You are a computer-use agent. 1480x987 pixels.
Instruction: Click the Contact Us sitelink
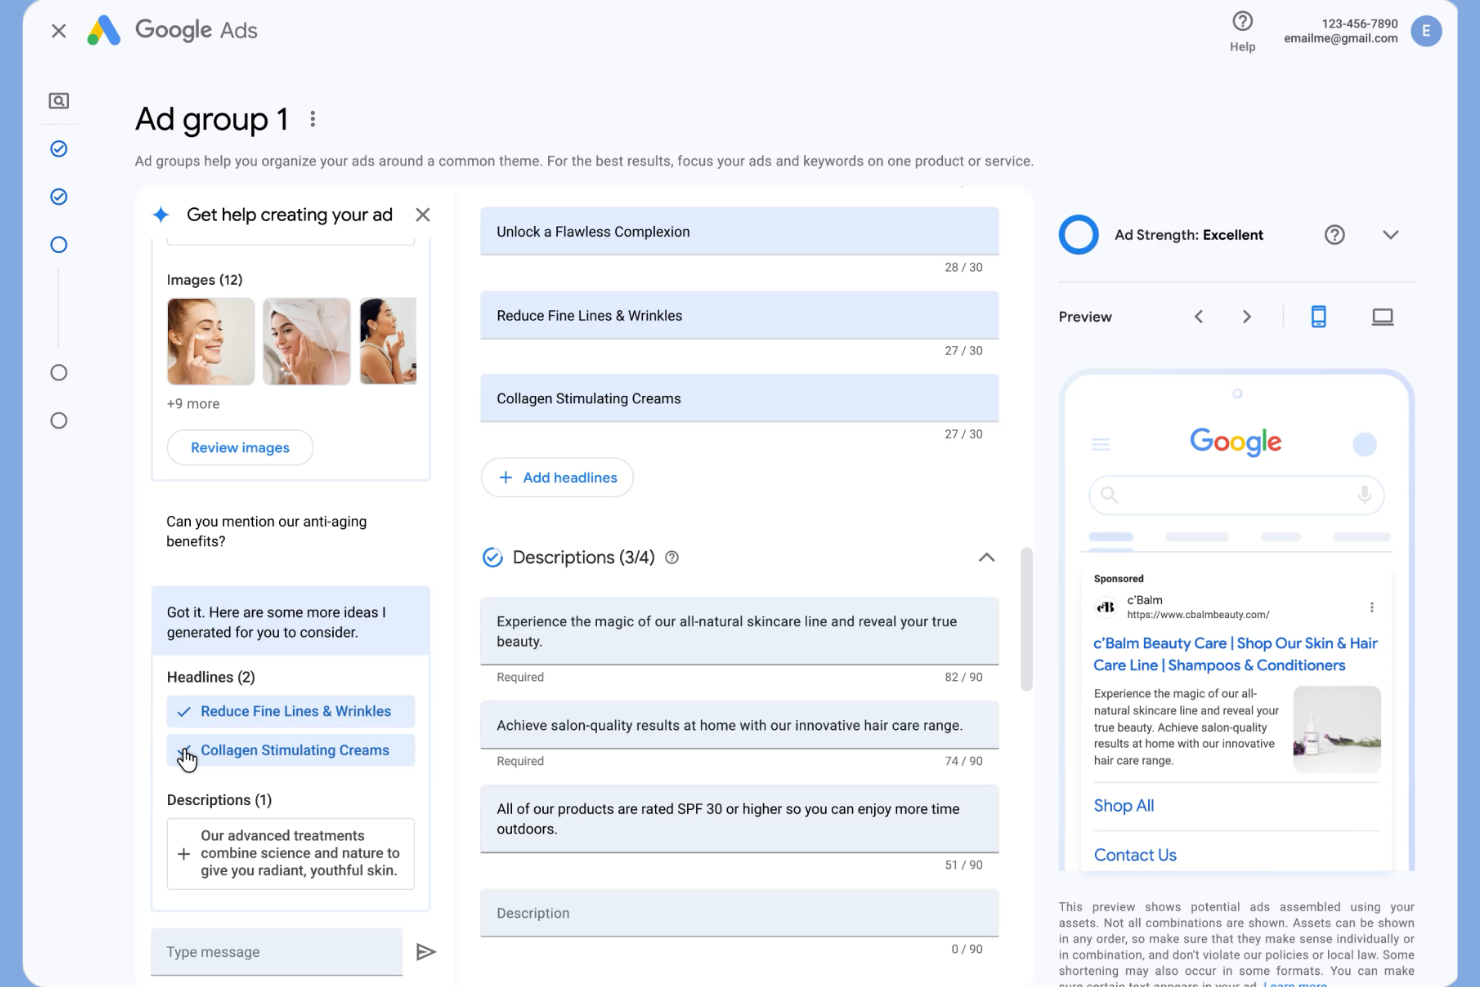1135,855
